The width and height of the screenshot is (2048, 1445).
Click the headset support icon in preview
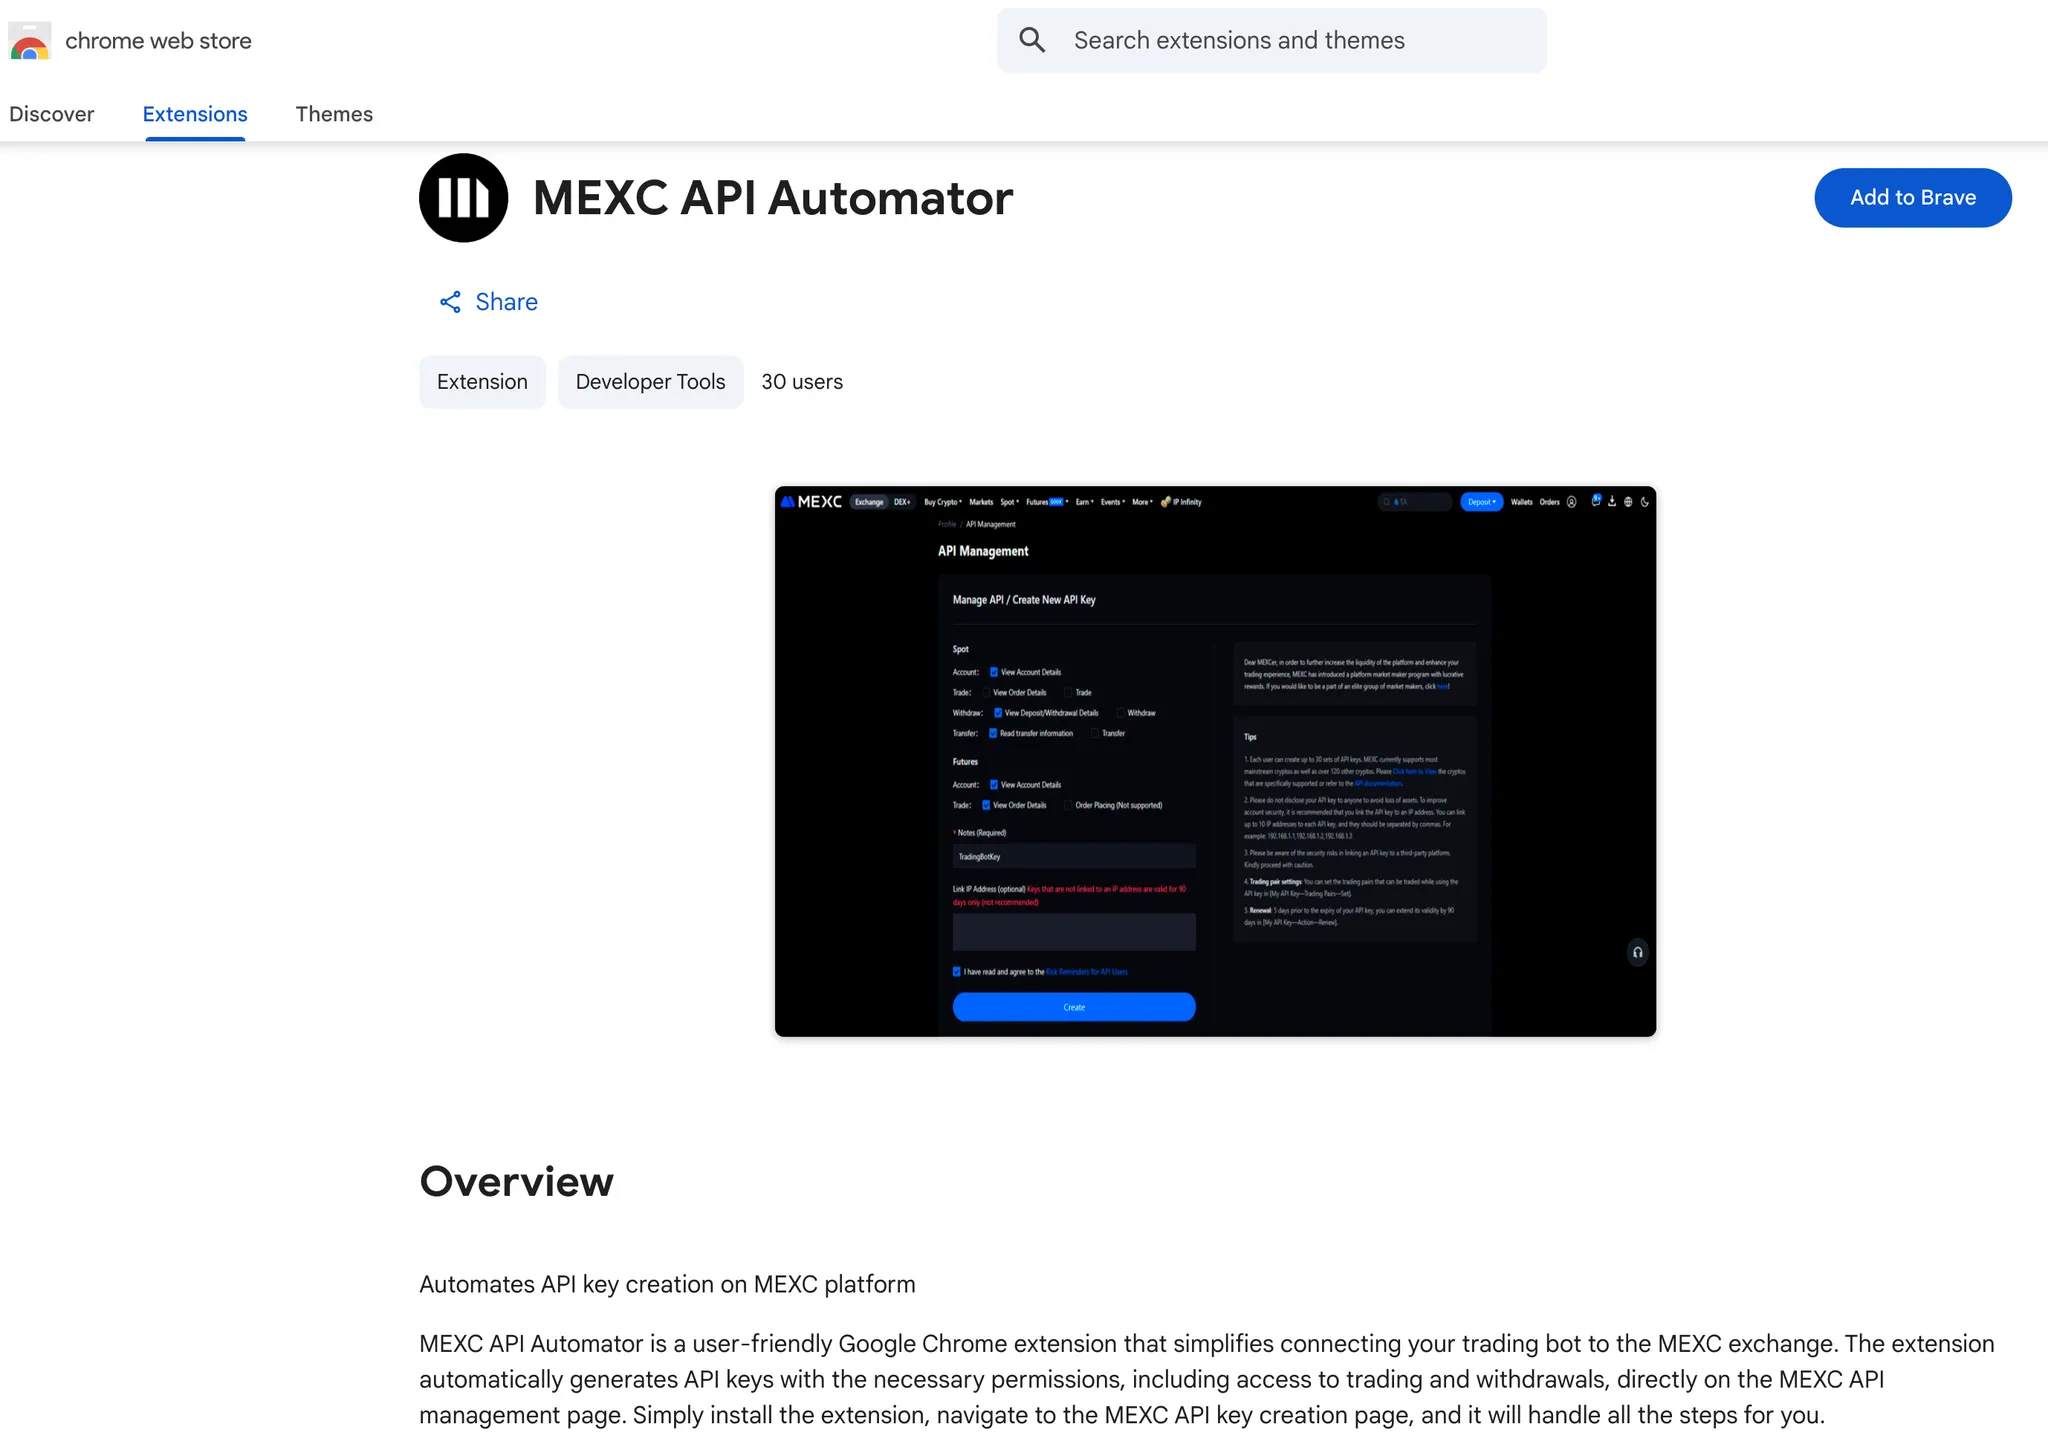pyautogui.click(x=1637, y=952)
